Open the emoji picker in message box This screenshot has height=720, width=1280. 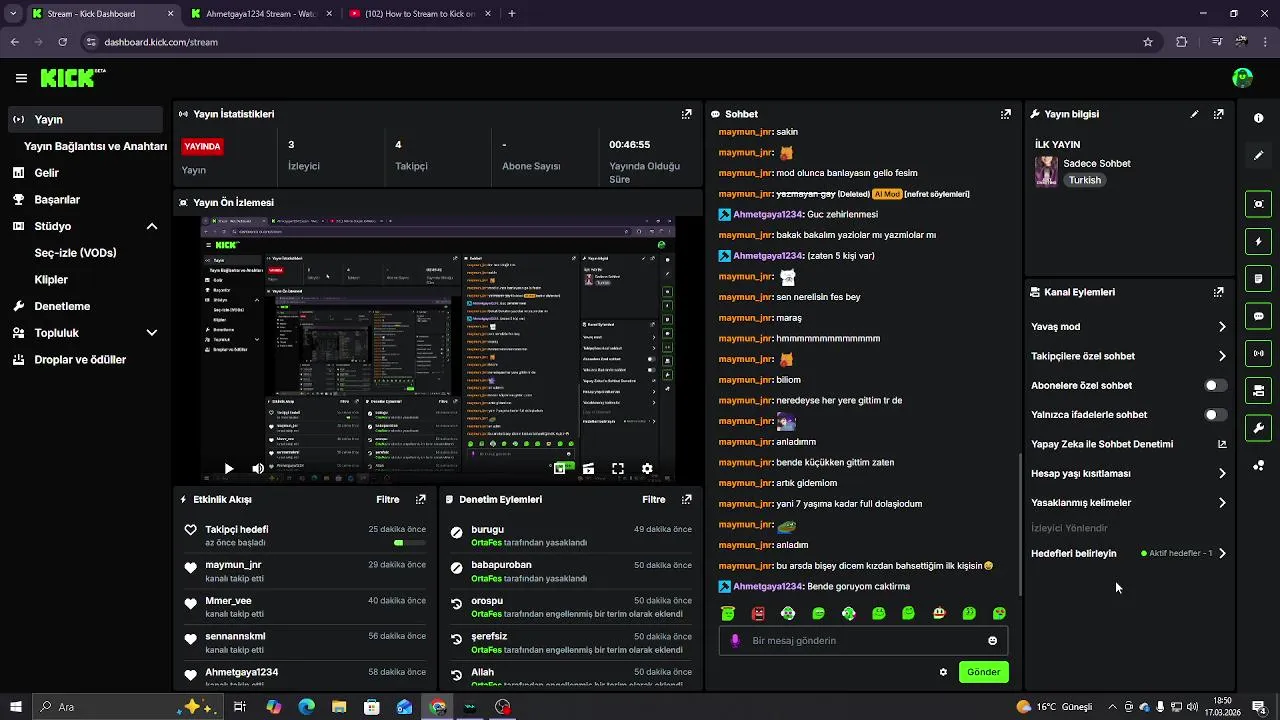[x=992, y=641]
